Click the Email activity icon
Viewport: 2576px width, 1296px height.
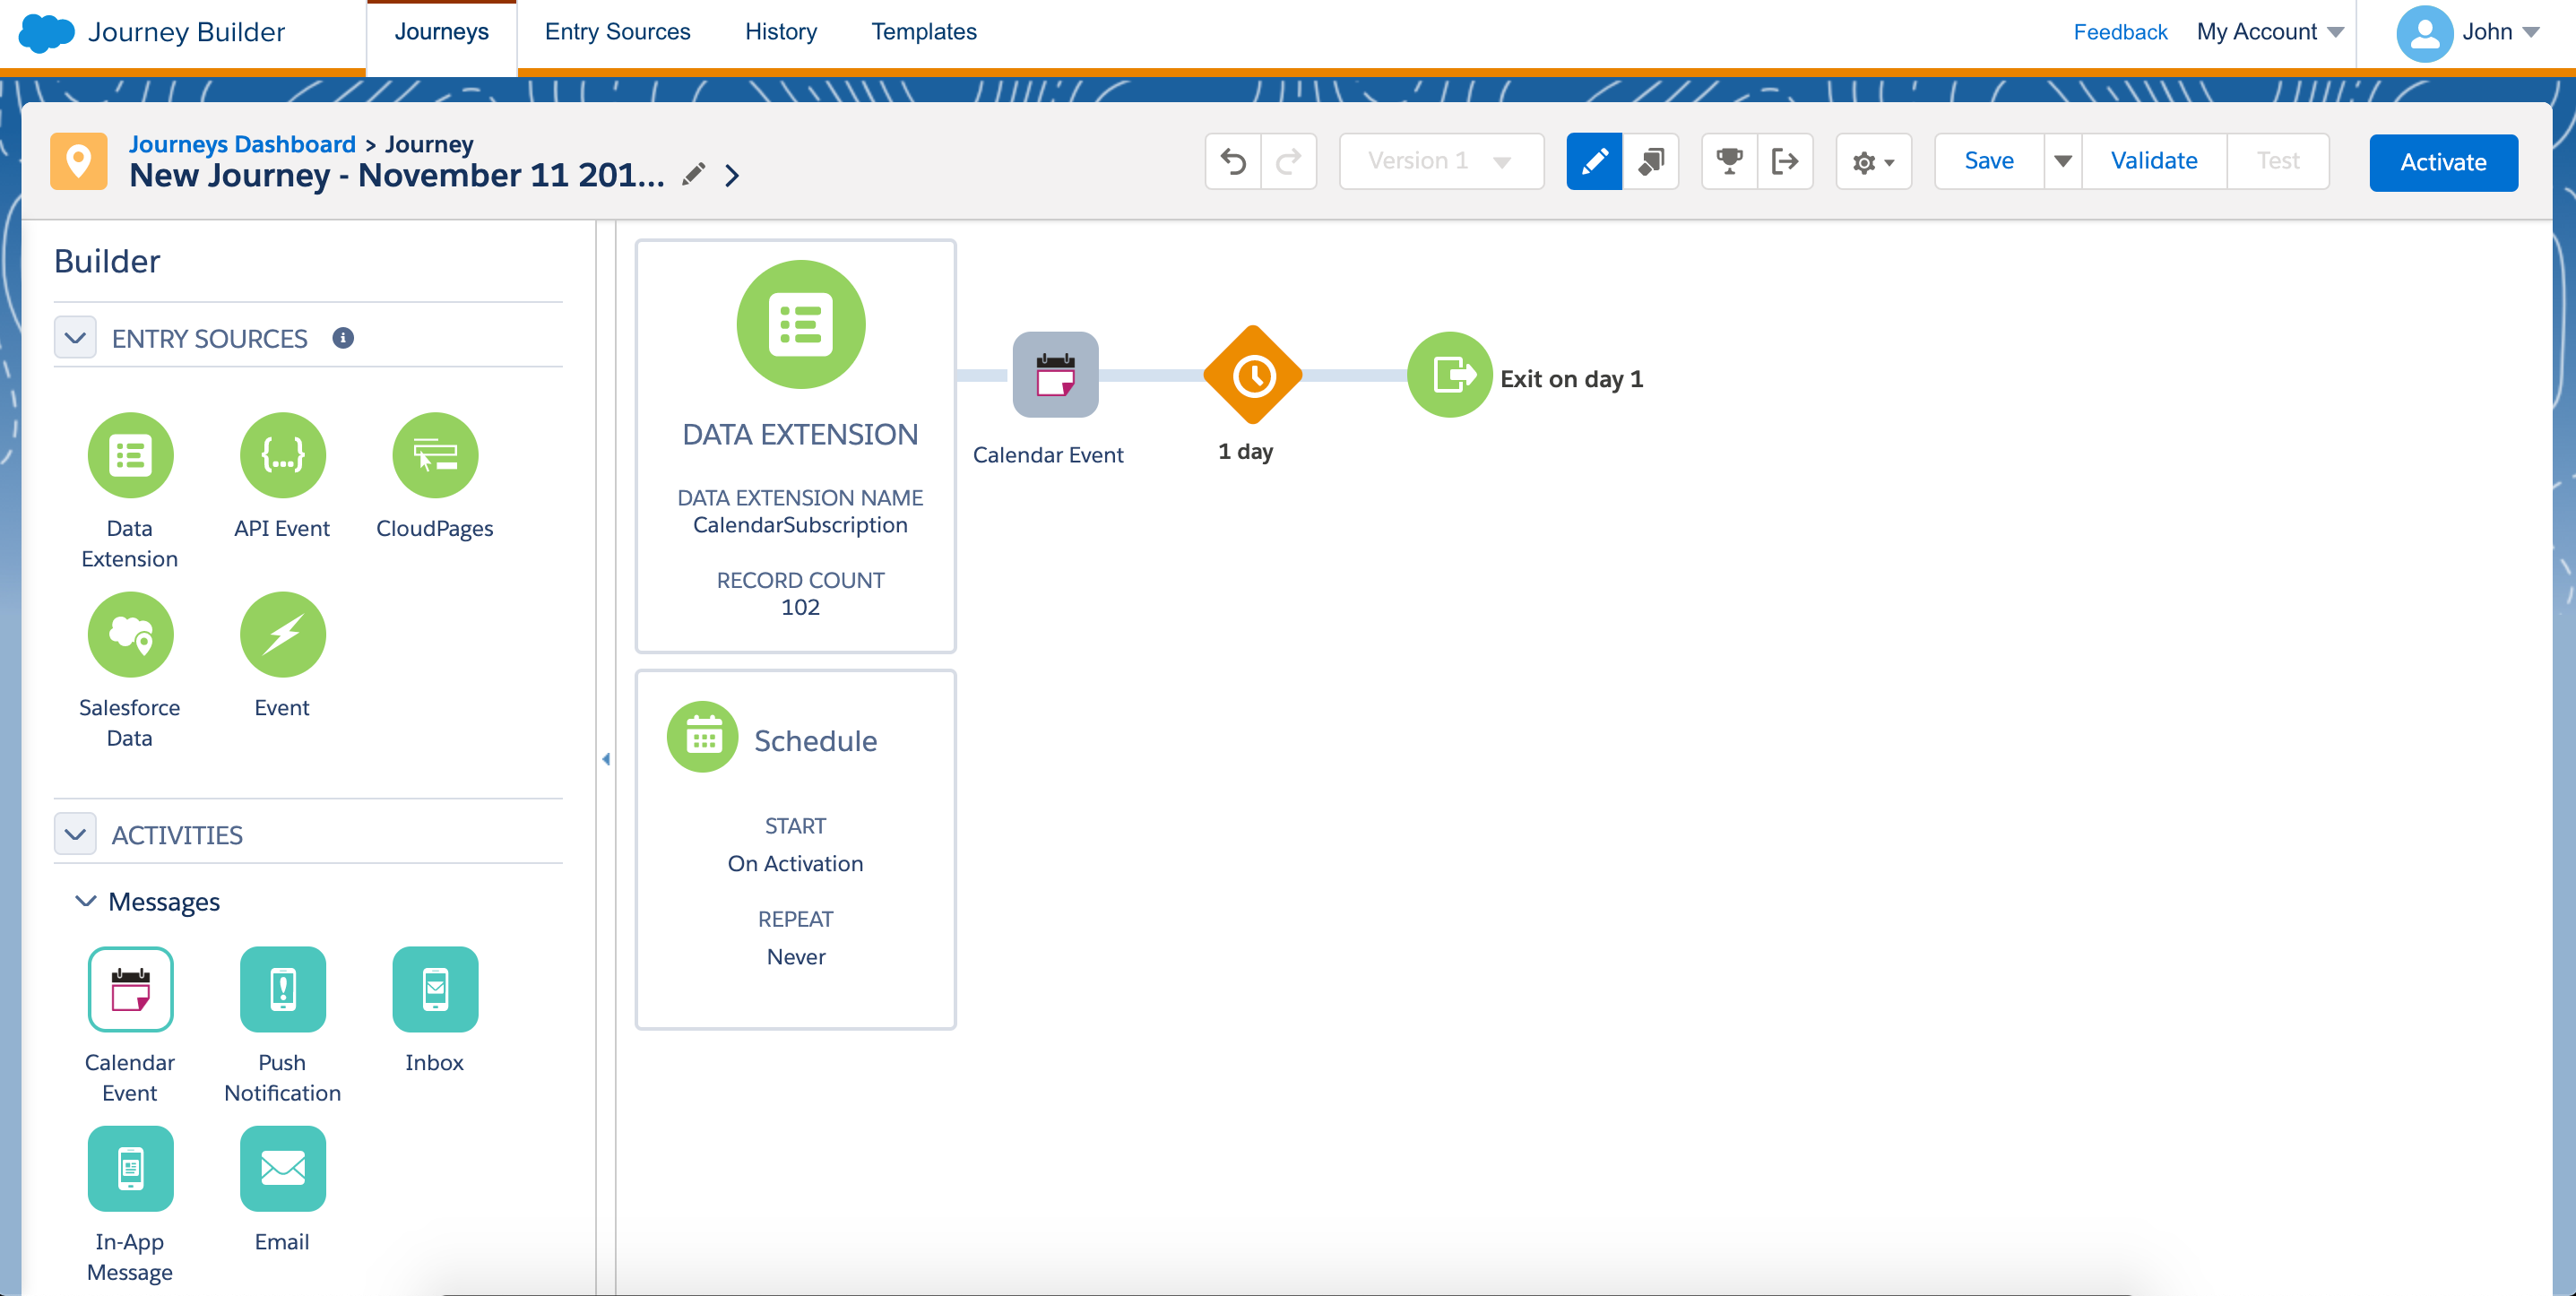coord(282,1168)
